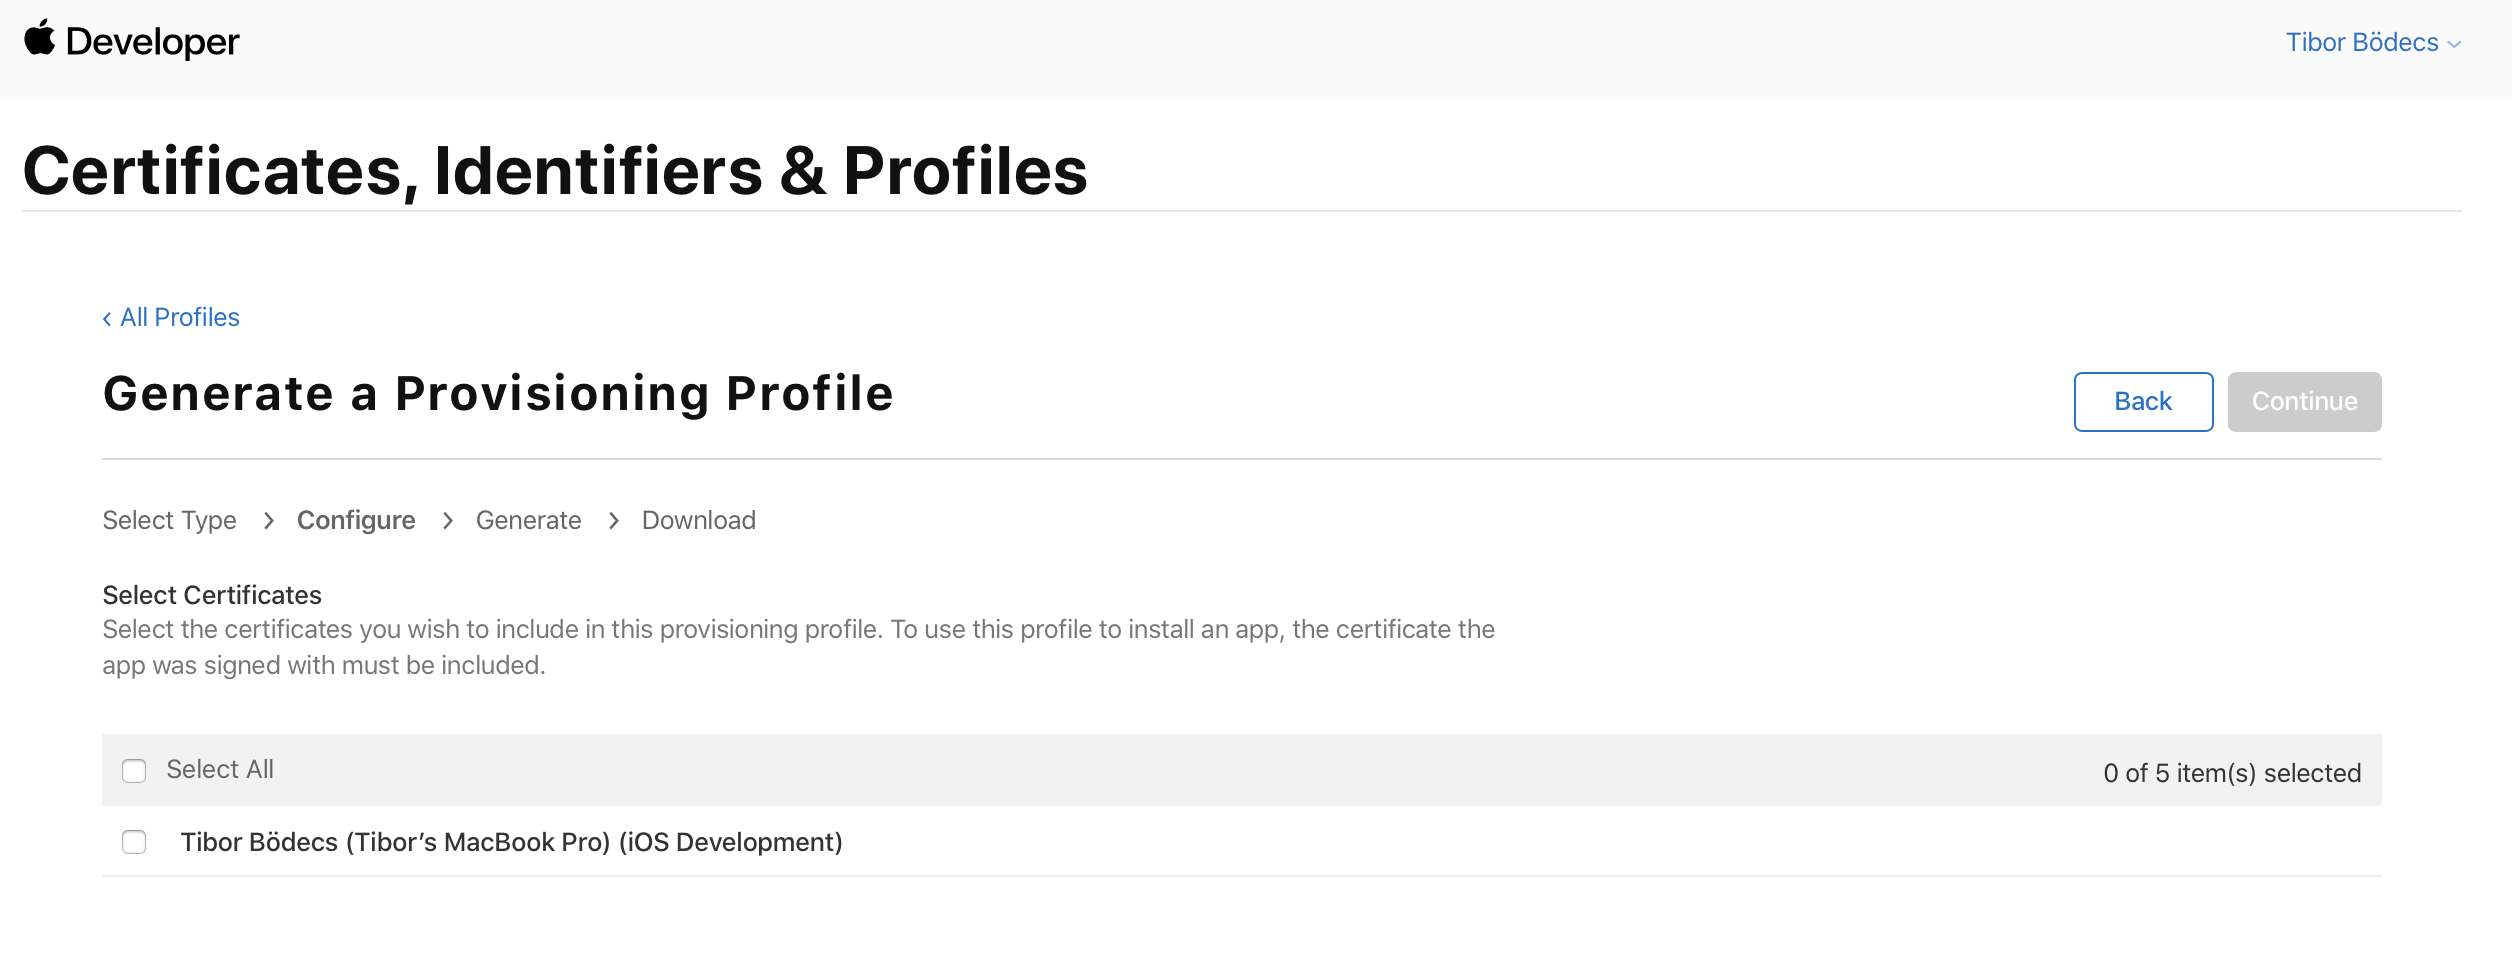The image size is (2512, 964).
Task: Select the Tibor Bödecs iOS Development certificate checkbox
Action: tap(134, 842)
